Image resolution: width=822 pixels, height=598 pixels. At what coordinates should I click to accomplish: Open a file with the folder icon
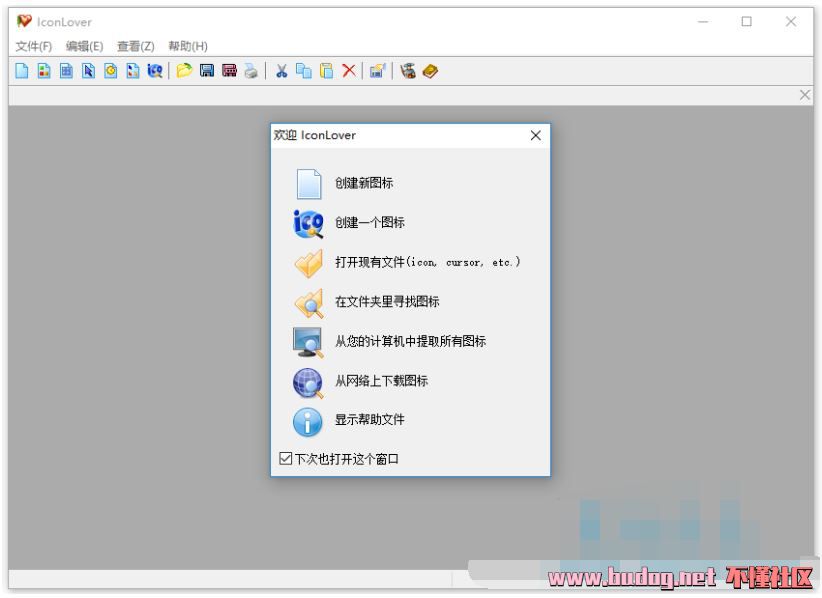click(x=184, y=70)
